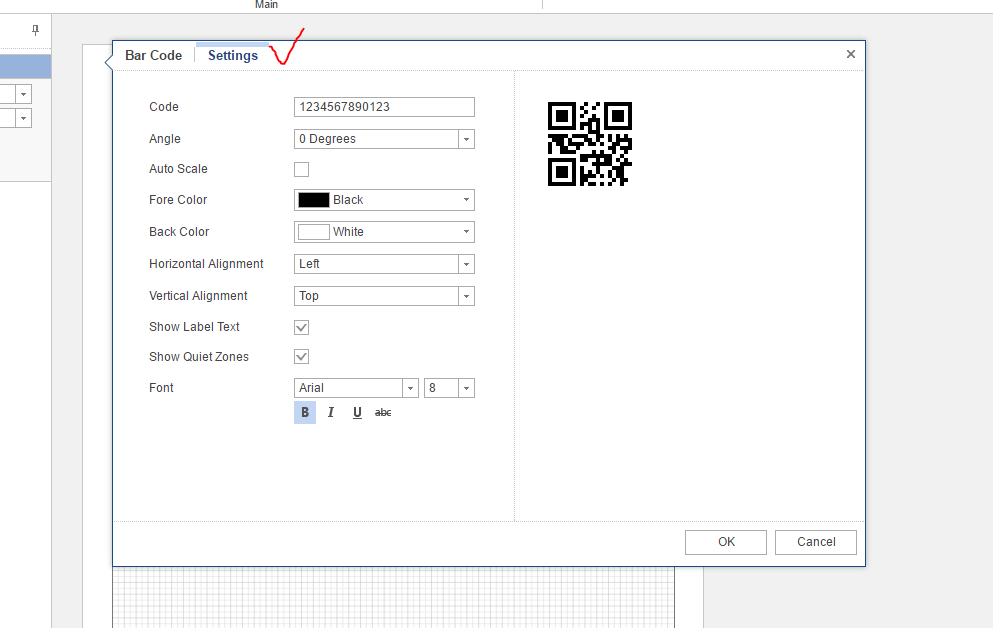993x628 pixels.
Task: Click the black Fore Color swatch
Action: 313,200
